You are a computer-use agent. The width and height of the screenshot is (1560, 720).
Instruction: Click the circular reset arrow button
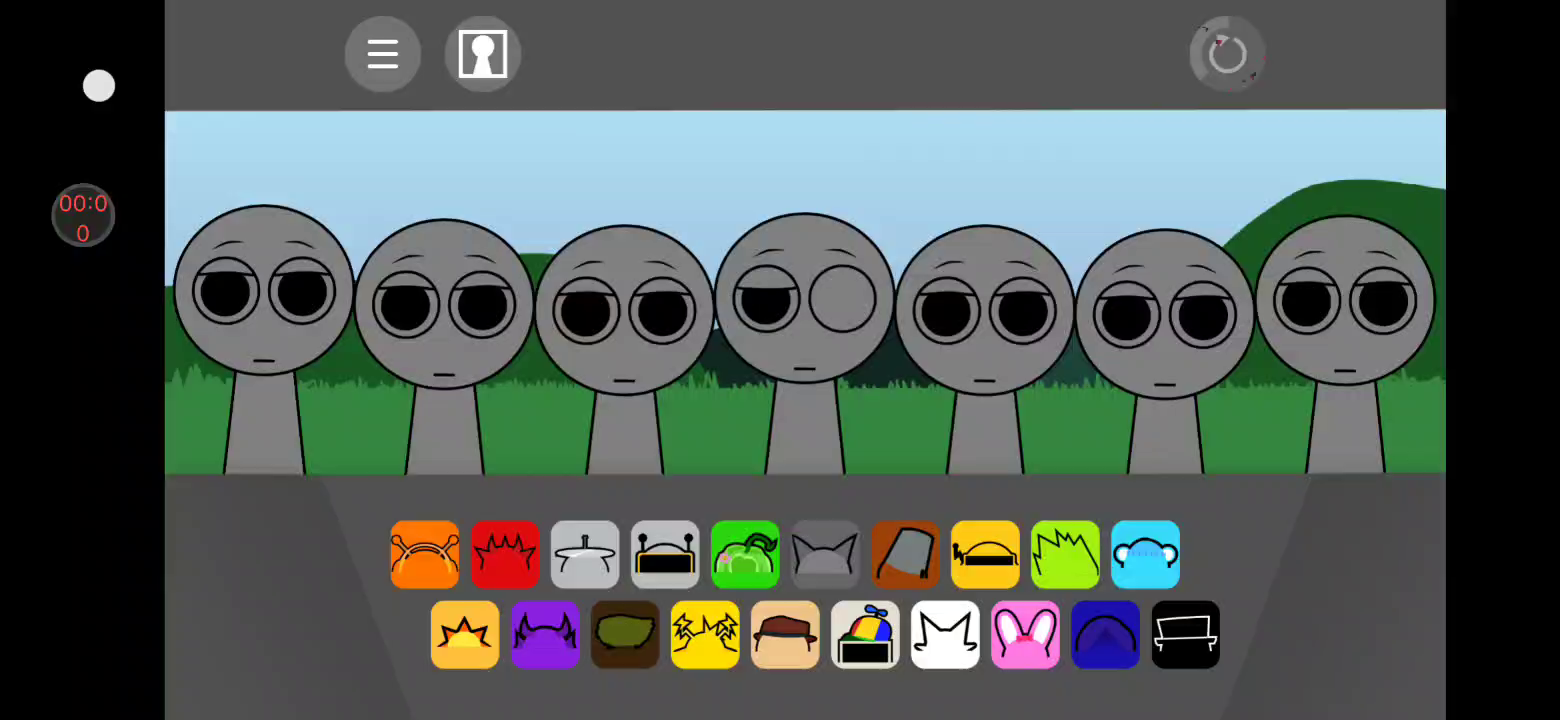(1227, 54)
